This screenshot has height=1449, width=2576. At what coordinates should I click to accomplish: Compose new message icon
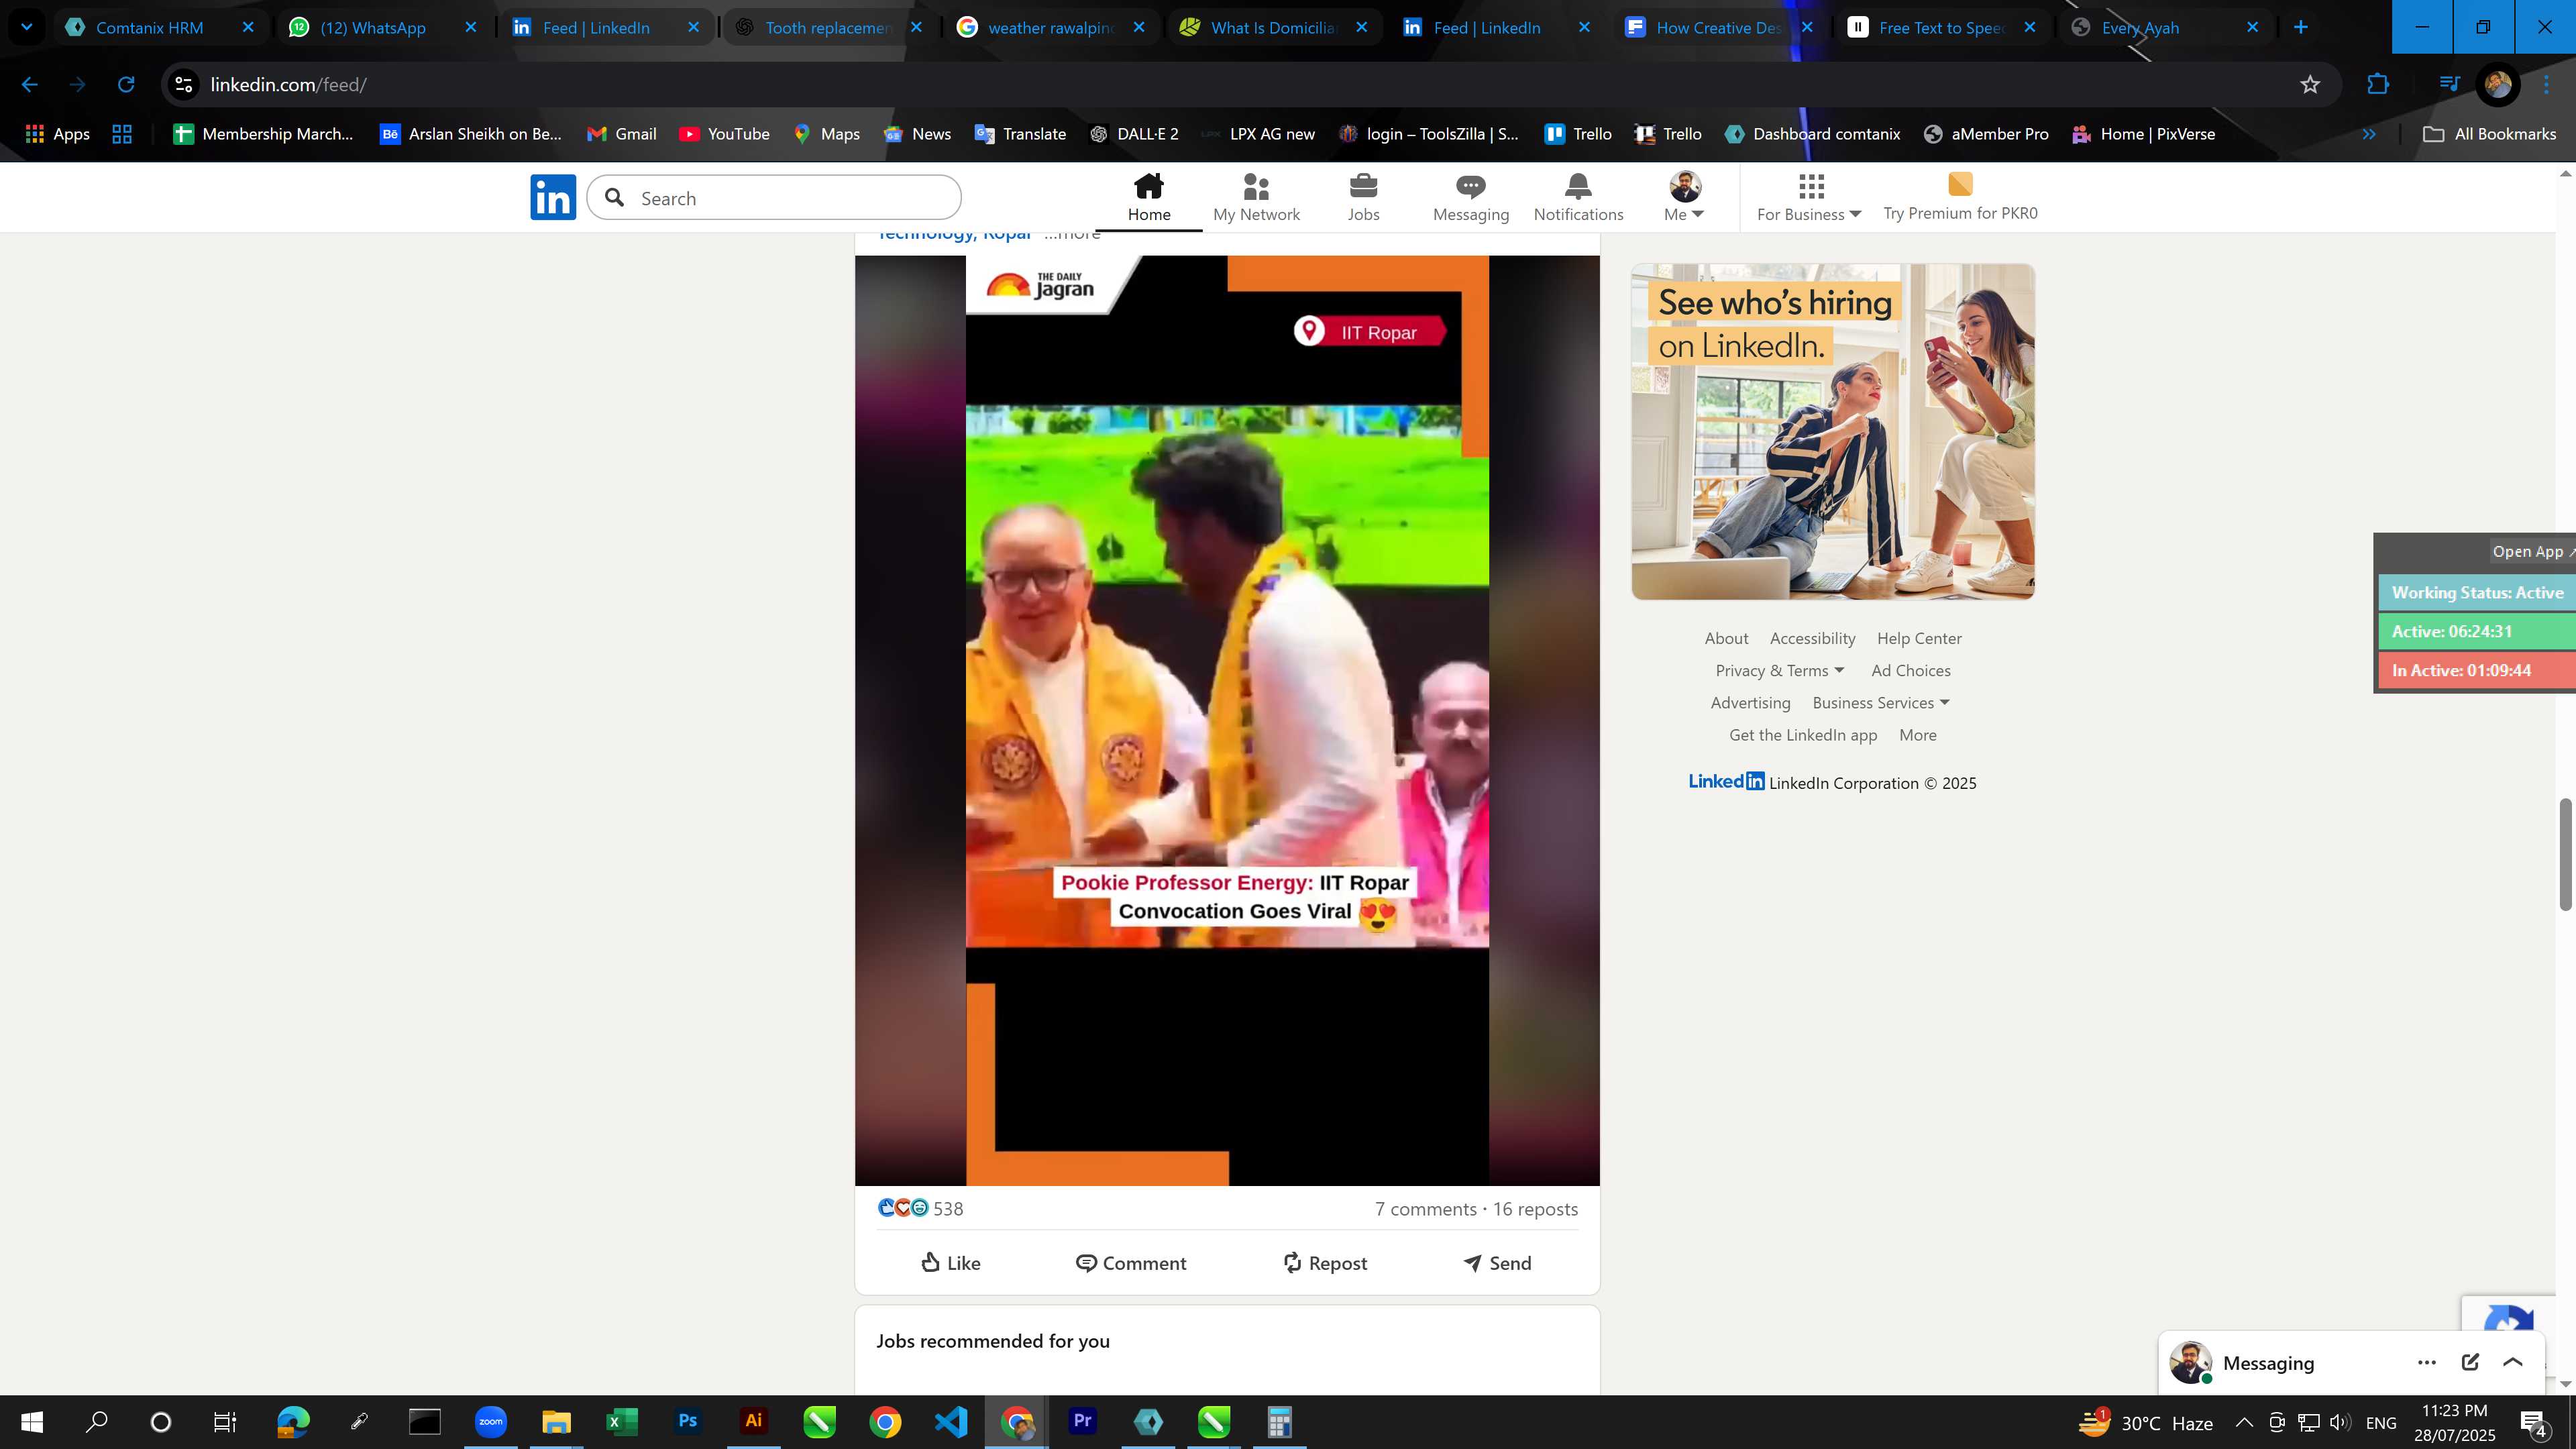pyautogui.click(x=2469, y=1362)
